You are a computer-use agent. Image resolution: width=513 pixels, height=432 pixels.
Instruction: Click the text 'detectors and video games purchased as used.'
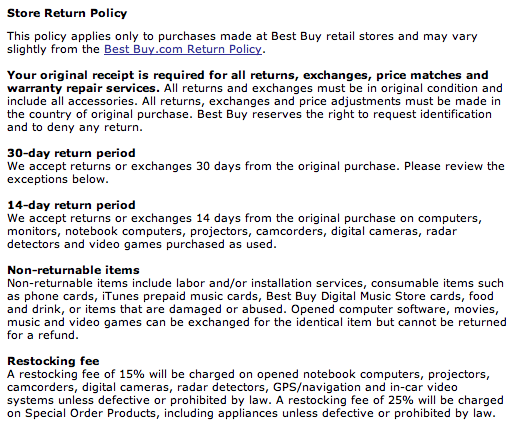(142, 244)
